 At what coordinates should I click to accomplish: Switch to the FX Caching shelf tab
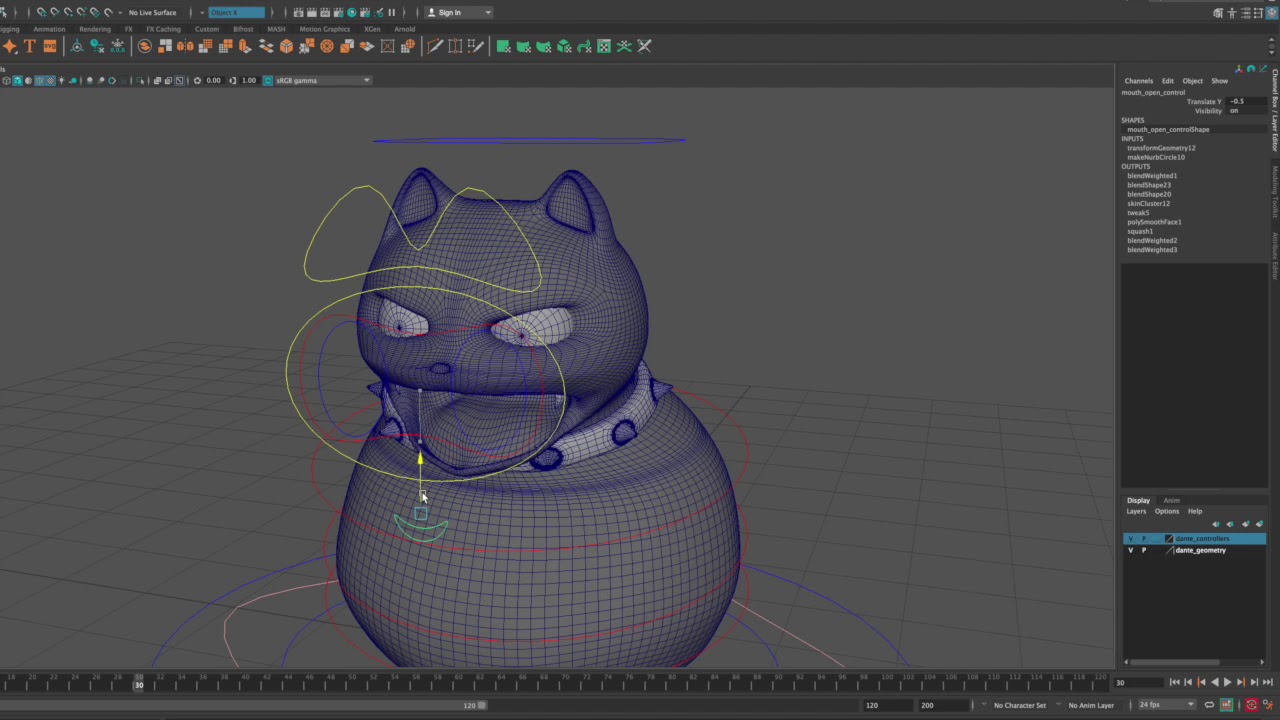coord(163,29)
